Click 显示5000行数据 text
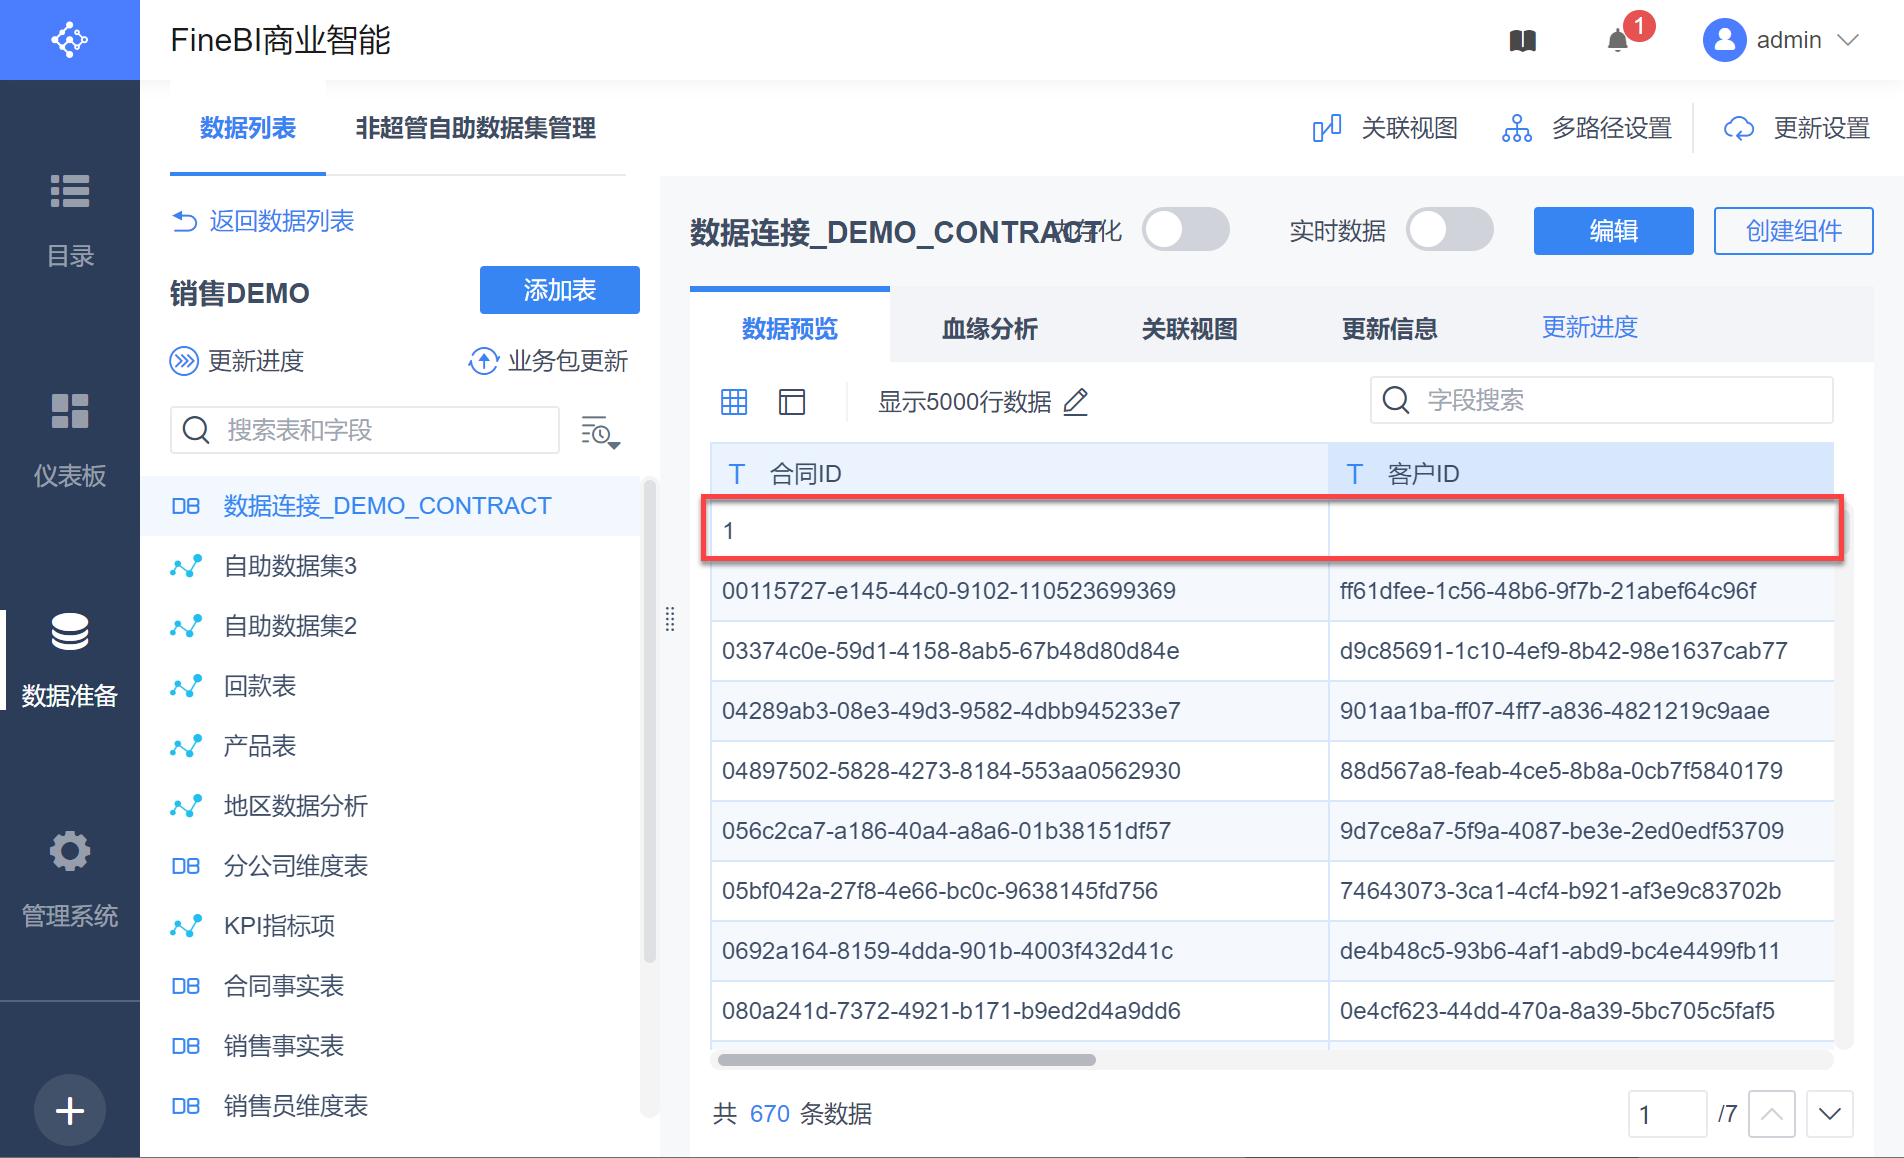Viewport: 1904px width, 1158px height. pyautogui.click(x=965, y=402)
